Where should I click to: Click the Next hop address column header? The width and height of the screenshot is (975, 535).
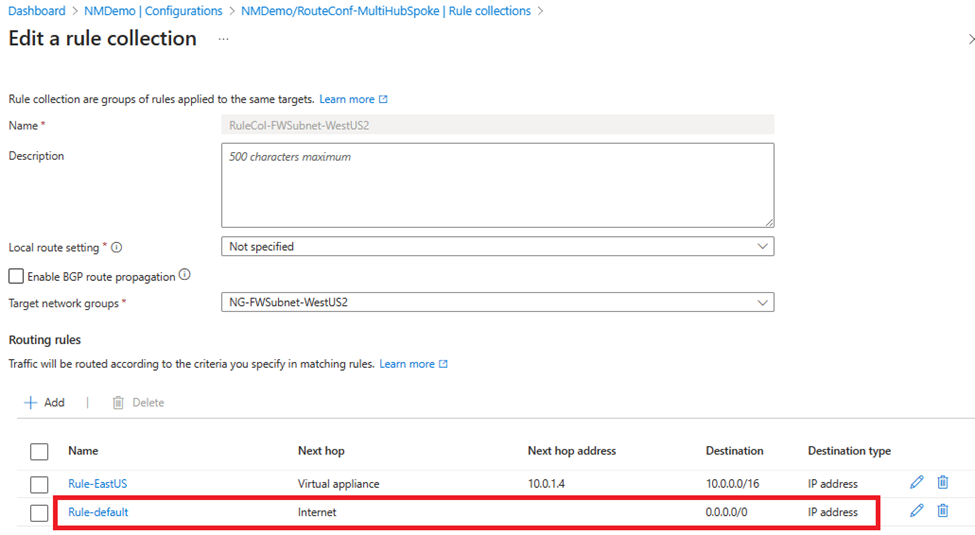tap(571, 451)
